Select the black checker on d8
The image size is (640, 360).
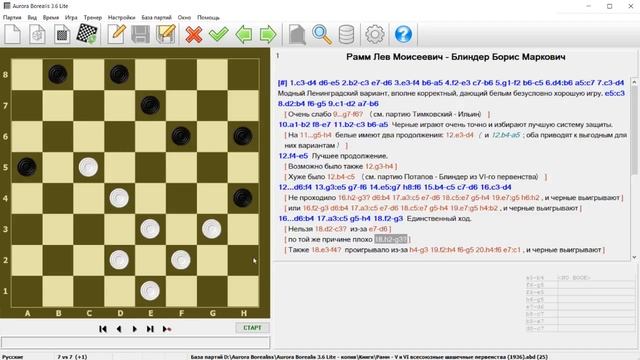(x=119, y=75)
